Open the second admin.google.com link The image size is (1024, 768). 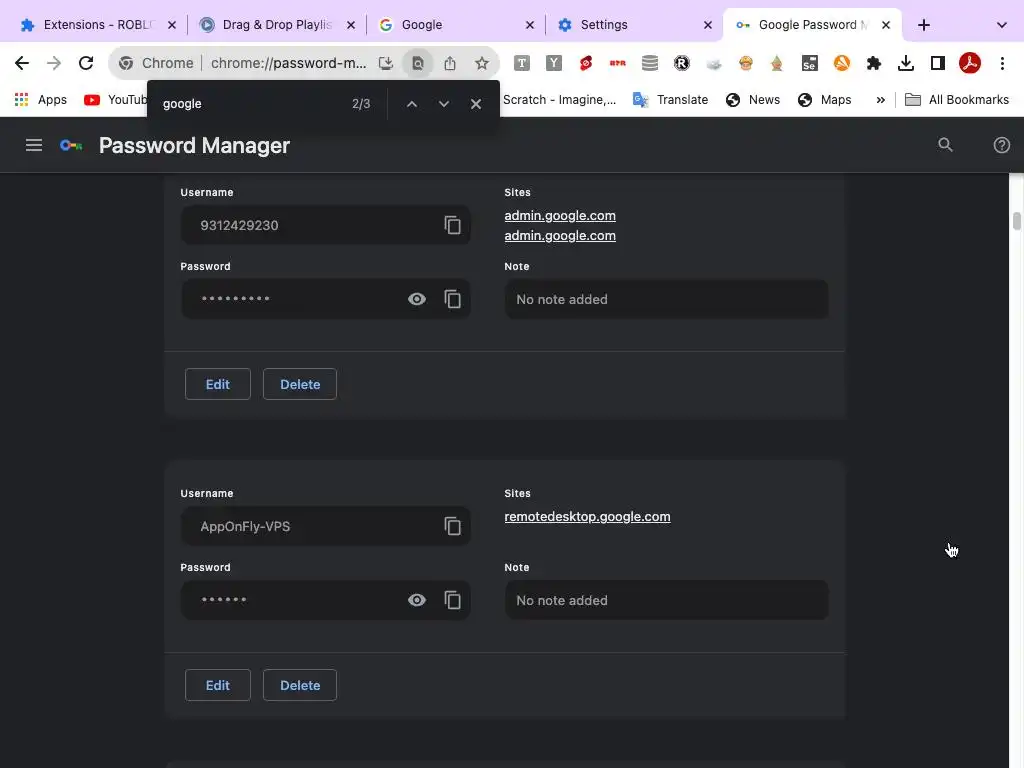[560, 236]
